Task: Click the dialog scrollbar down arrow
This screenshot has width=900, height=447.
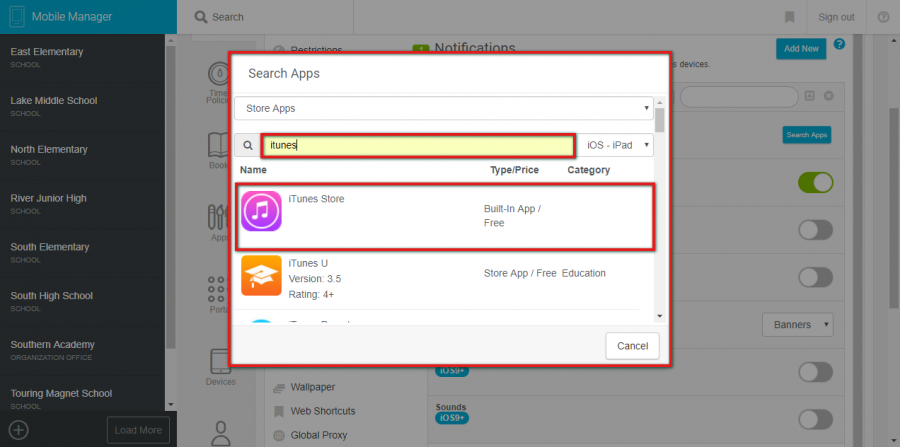Action: (x=660, y=316)
